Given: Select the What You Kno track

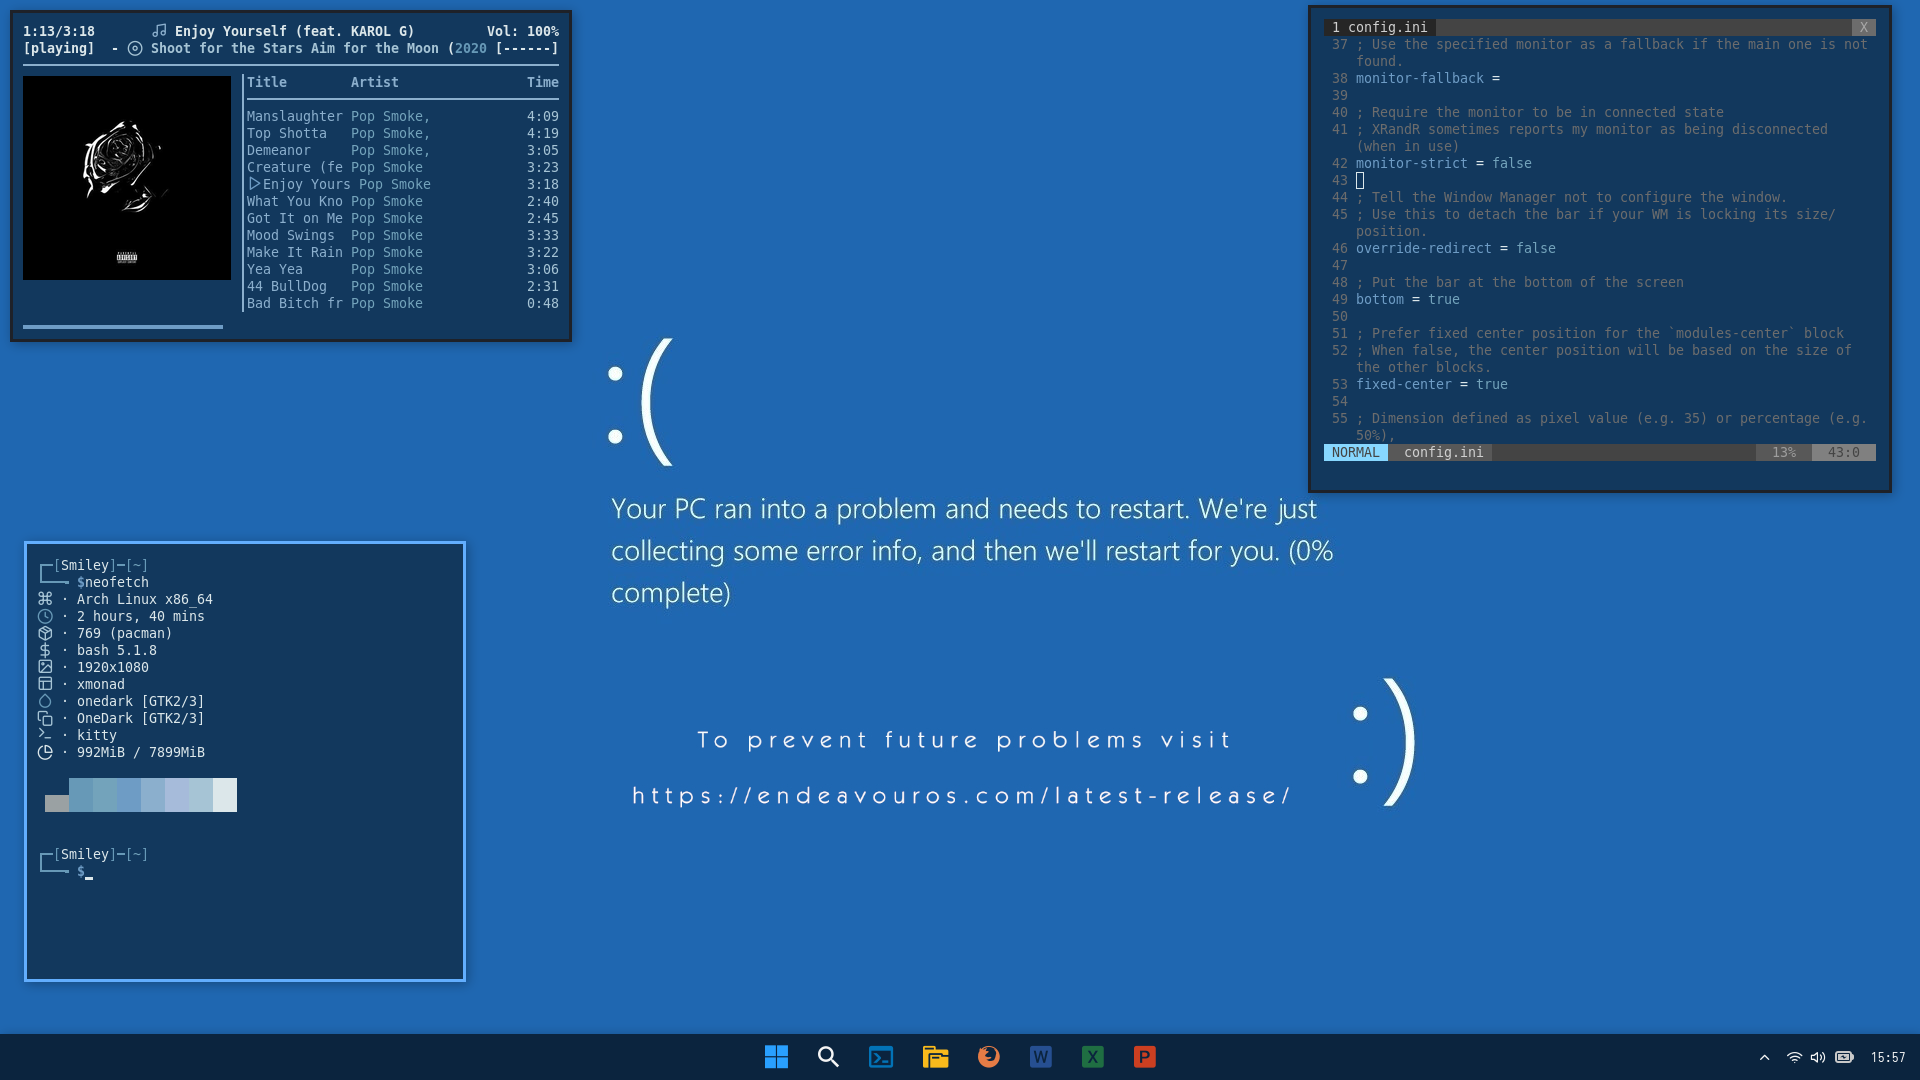Looking at the screenshot, I should click(403, 202).
